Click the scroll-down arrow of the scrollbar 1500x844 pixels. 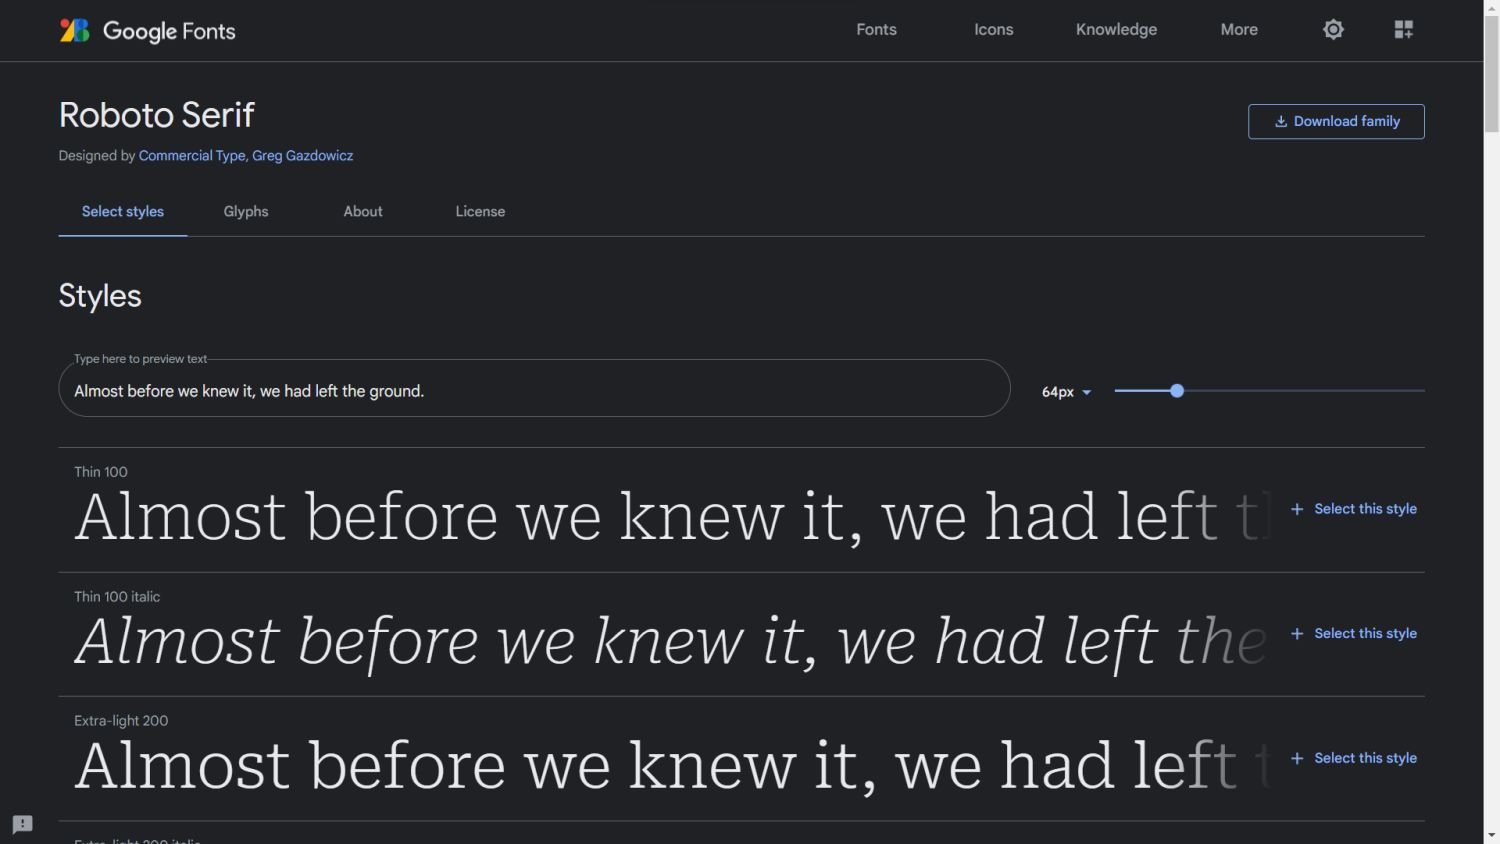click(1491, 834)
